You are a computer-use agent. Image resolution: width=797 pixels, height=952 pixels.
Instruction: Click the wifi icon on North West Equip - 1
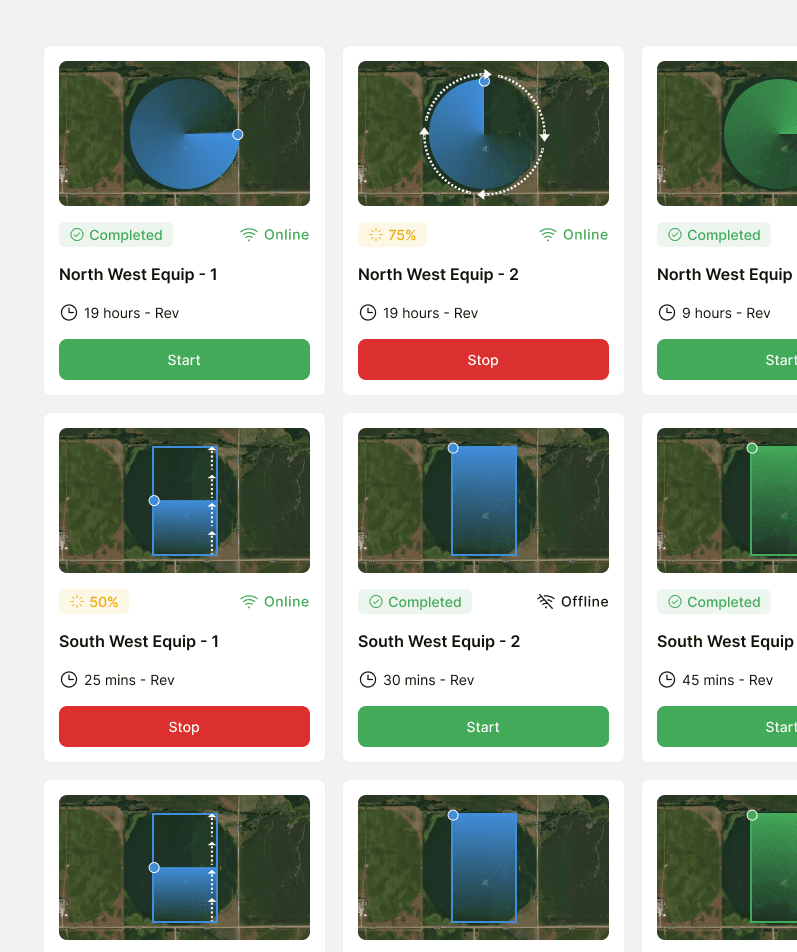[x=249, y=235]
